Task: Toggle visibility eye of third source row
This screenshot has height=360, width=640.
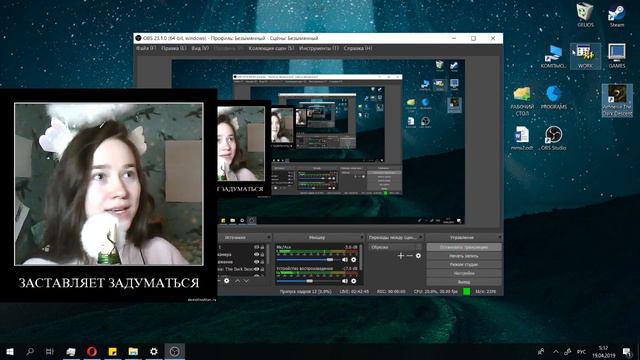Action: (x=257, y=262)
